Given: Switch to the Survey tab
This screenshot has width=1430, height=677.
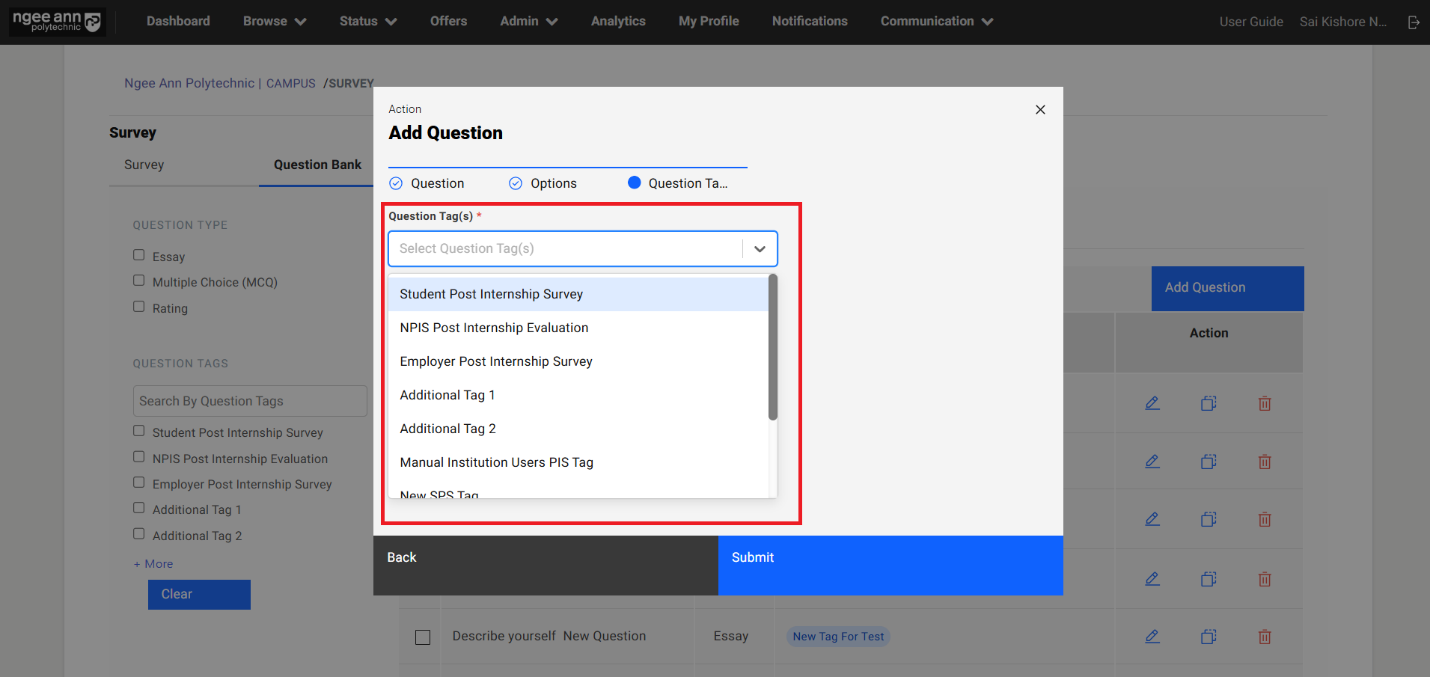Looking at the screenshot, I should coord(144,165).
